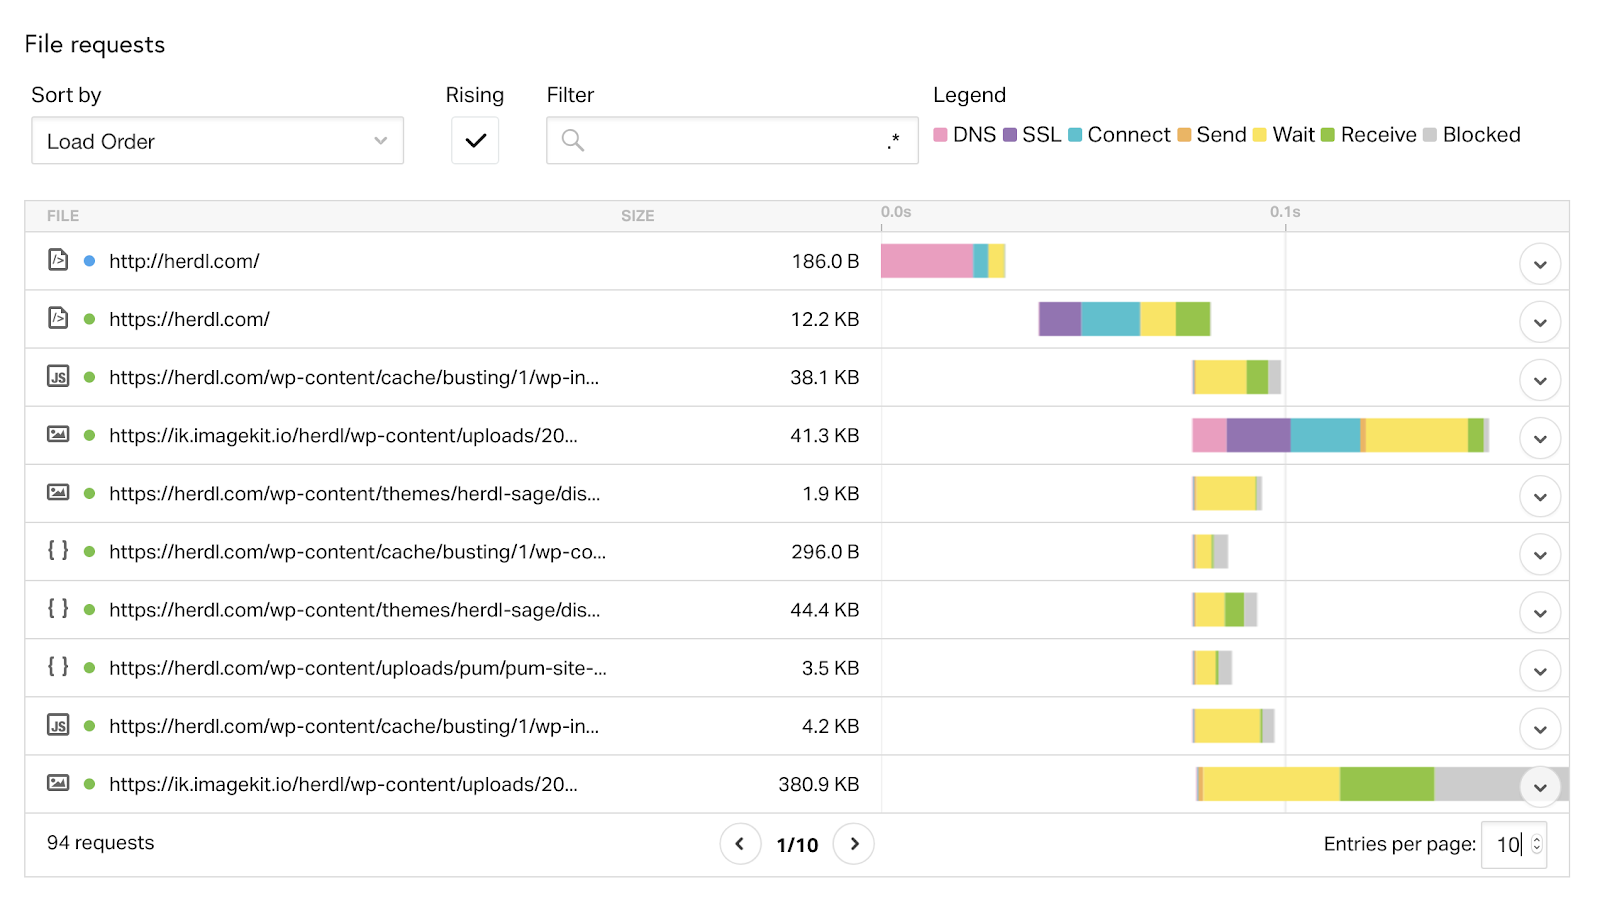Click the previous page arrow

[740, 843]
